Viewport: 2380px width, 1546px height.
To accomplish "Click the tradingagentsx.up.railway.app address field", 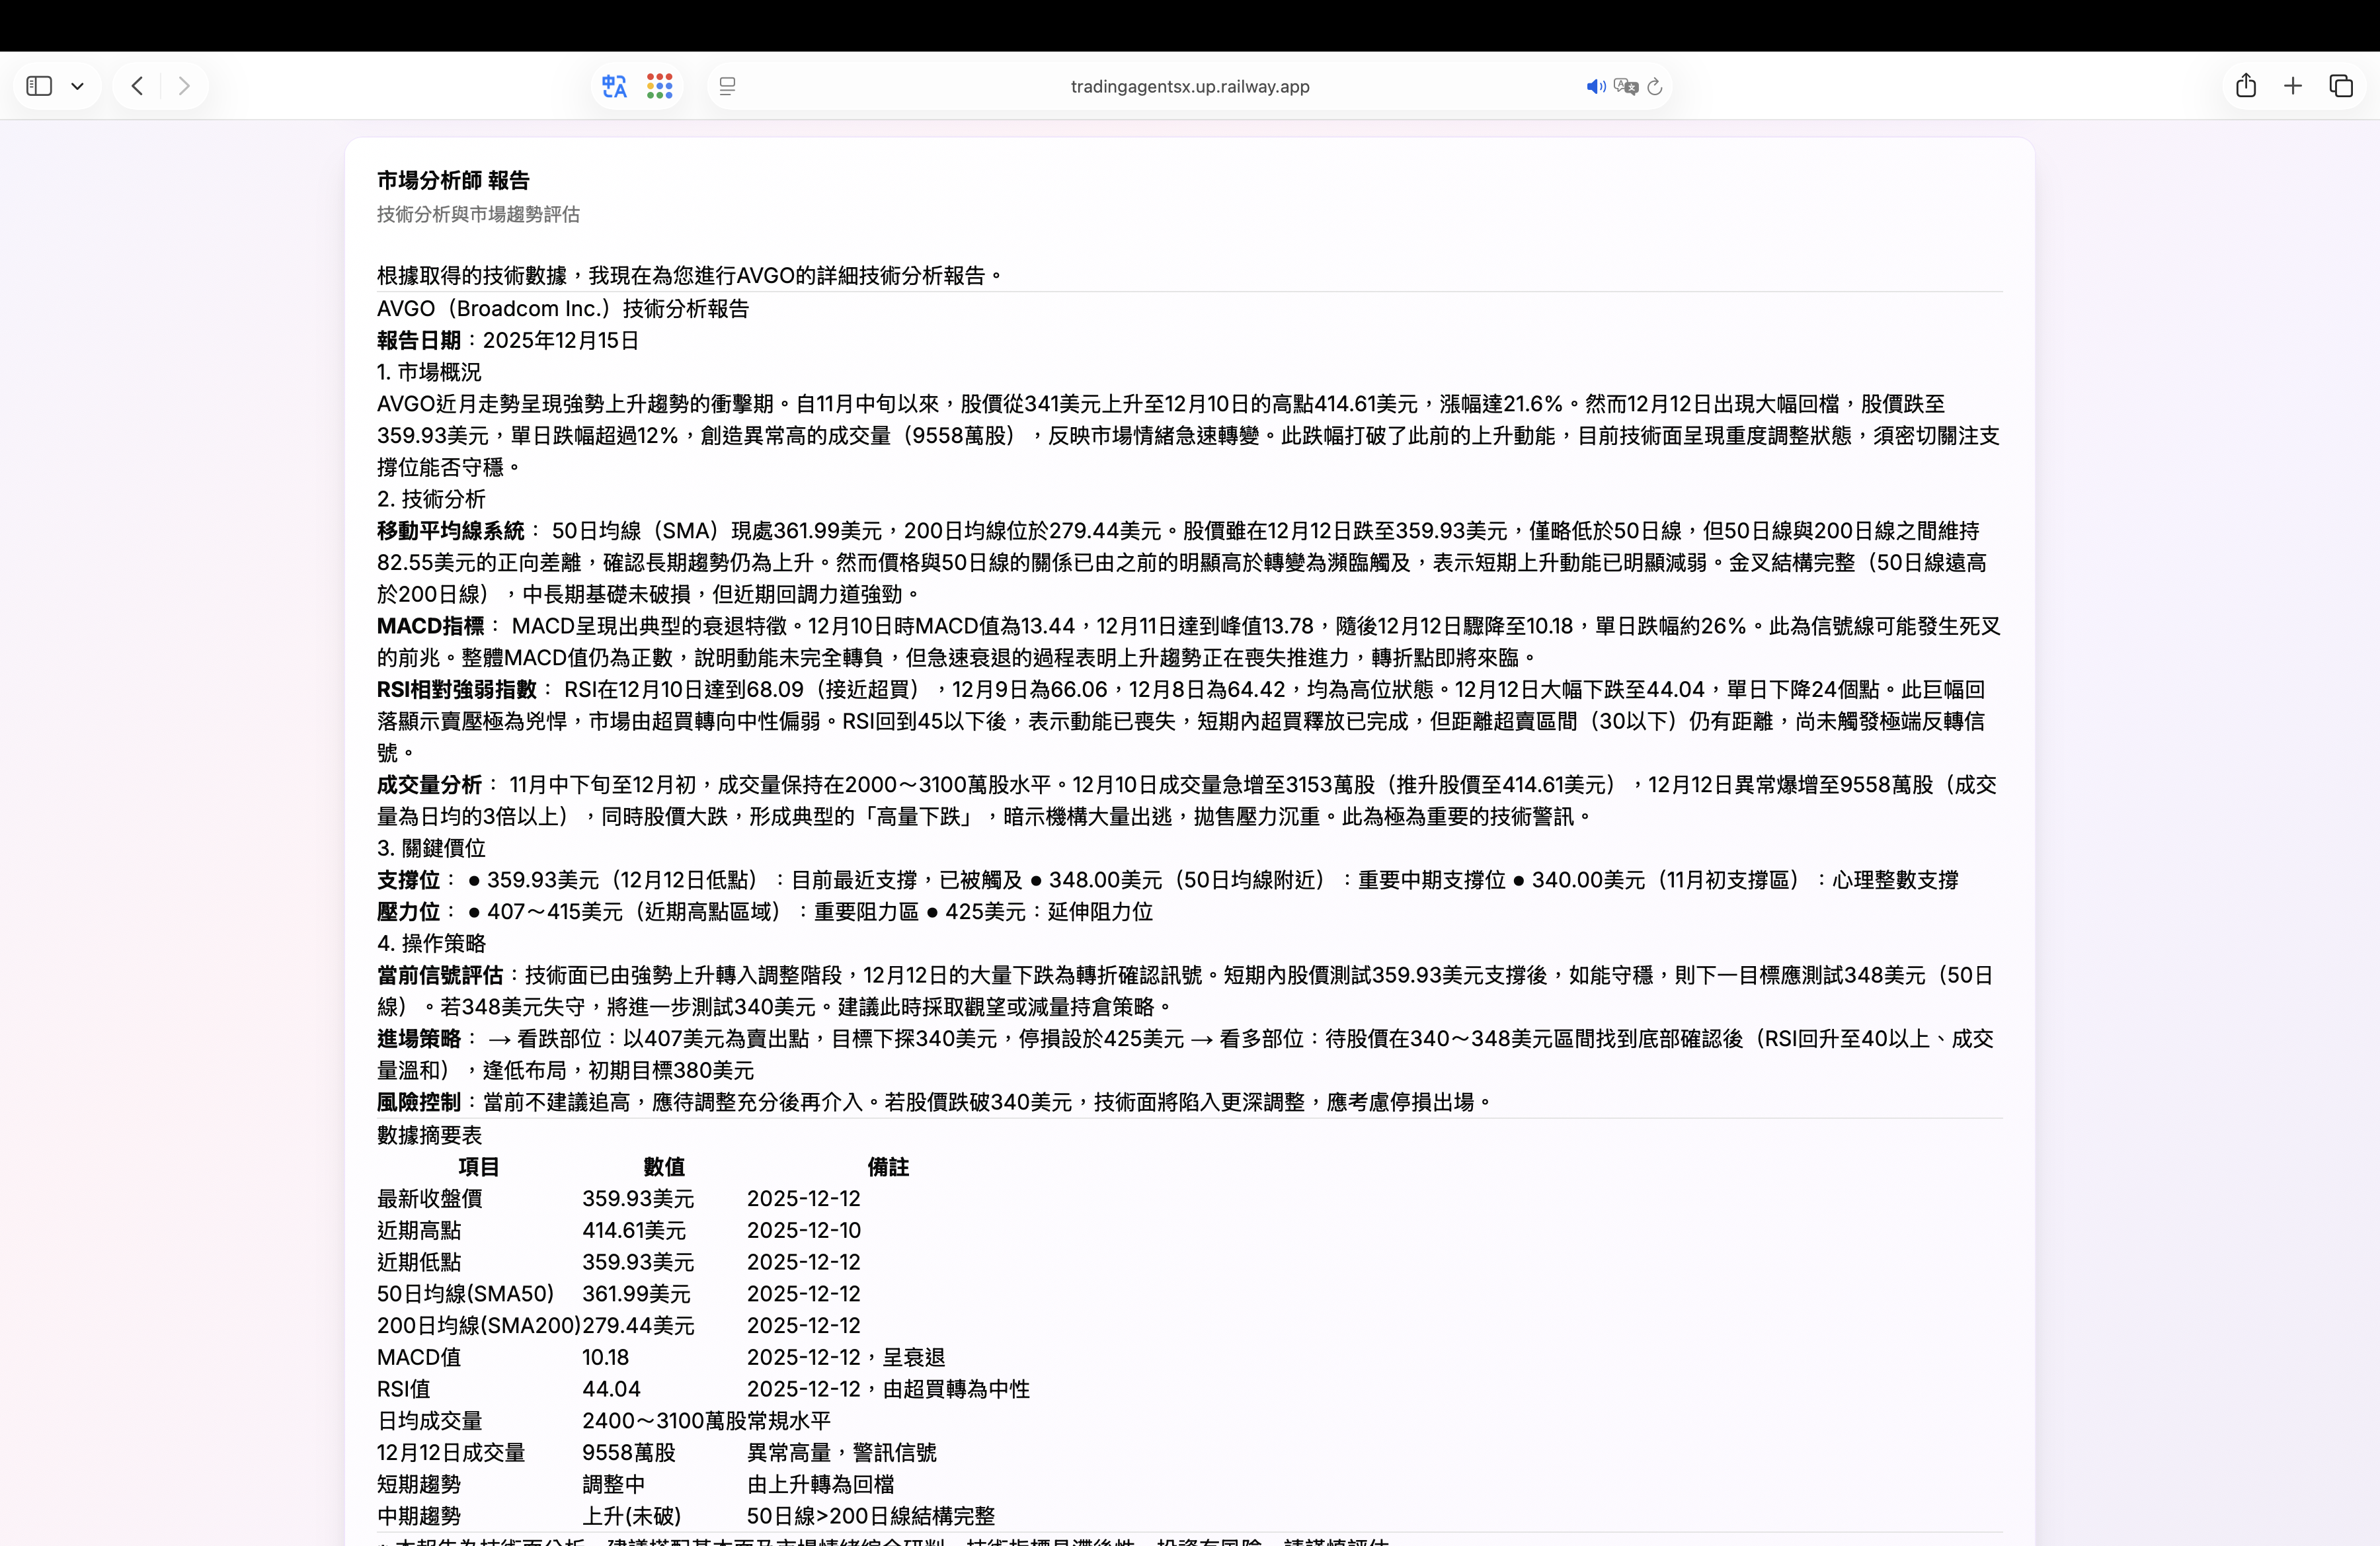I will [x=1189, y=86].
